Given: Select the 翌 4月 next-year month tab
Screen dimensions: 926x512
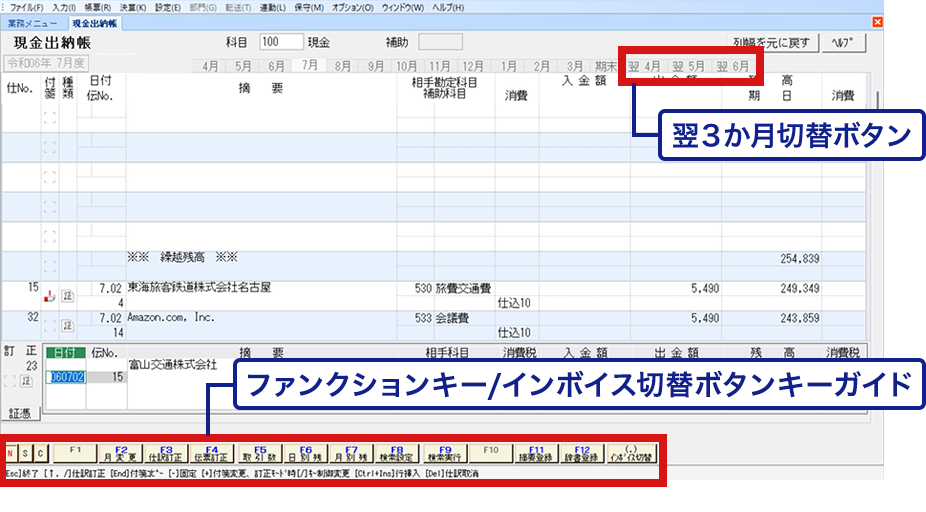Looking at the screenshot, I should click(x=645, y=66).
